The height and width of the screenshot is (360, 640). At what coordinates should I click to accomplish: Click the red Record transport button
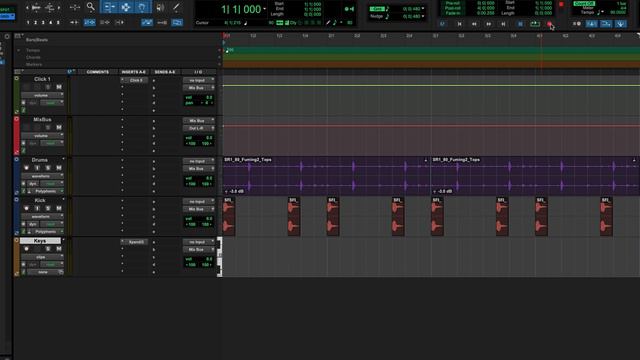click(x=549, y=24)
